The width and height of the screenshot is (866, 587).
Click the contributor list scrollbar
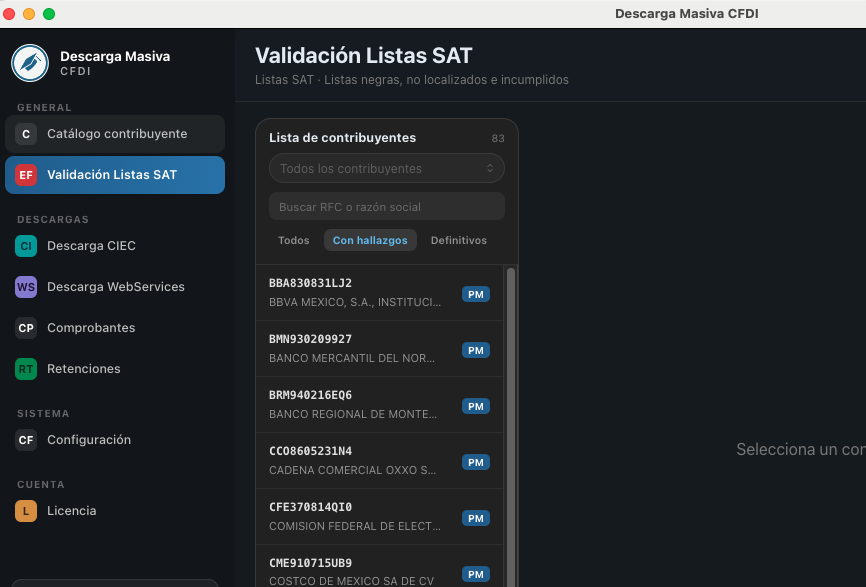tap(511, 427)
